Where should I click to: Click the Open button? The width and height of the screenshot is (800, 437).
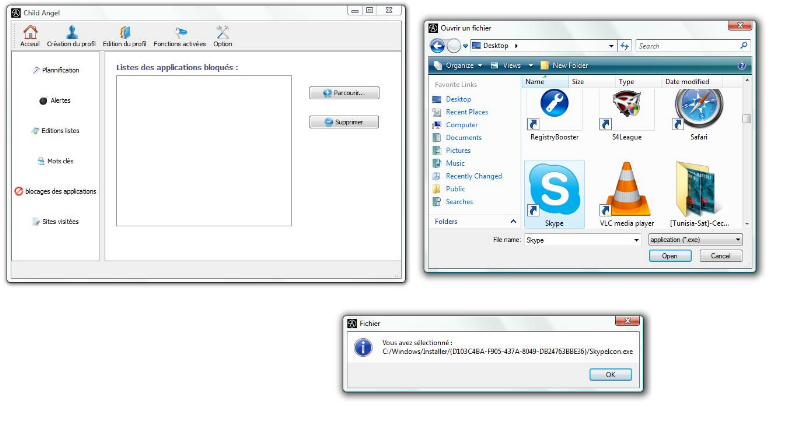click(x=670, y=256)
